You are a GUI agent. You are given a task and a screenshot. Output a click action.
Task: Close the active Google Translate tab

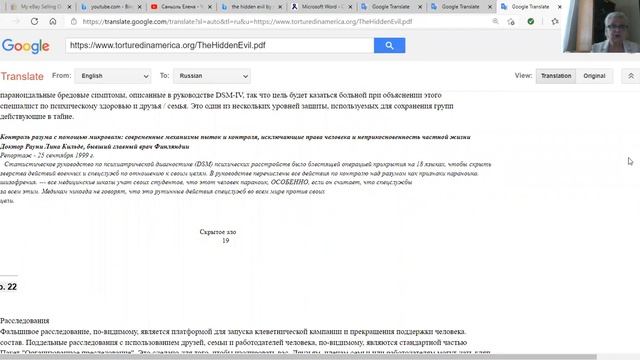click(560, 7)
